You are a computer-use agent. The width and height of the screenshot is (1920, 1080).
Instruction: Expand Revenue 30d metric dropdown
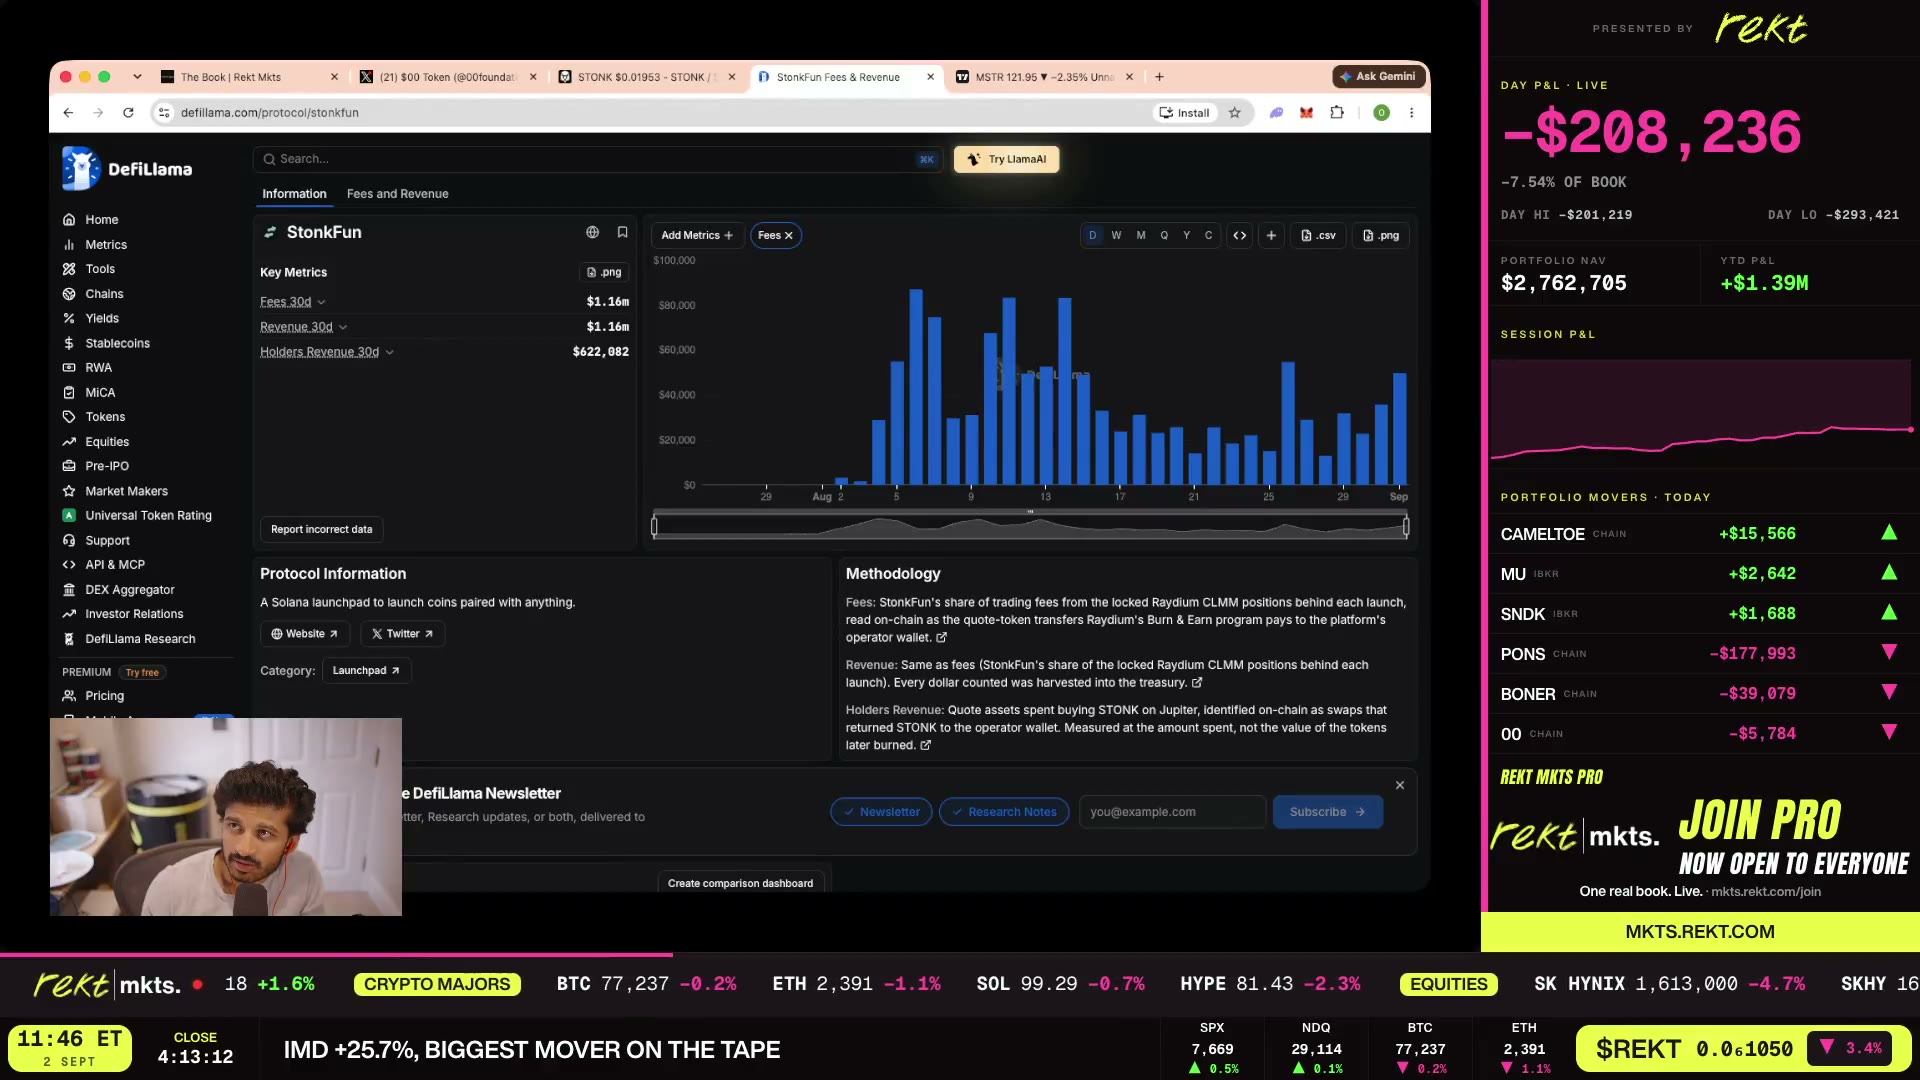[304, 327]
